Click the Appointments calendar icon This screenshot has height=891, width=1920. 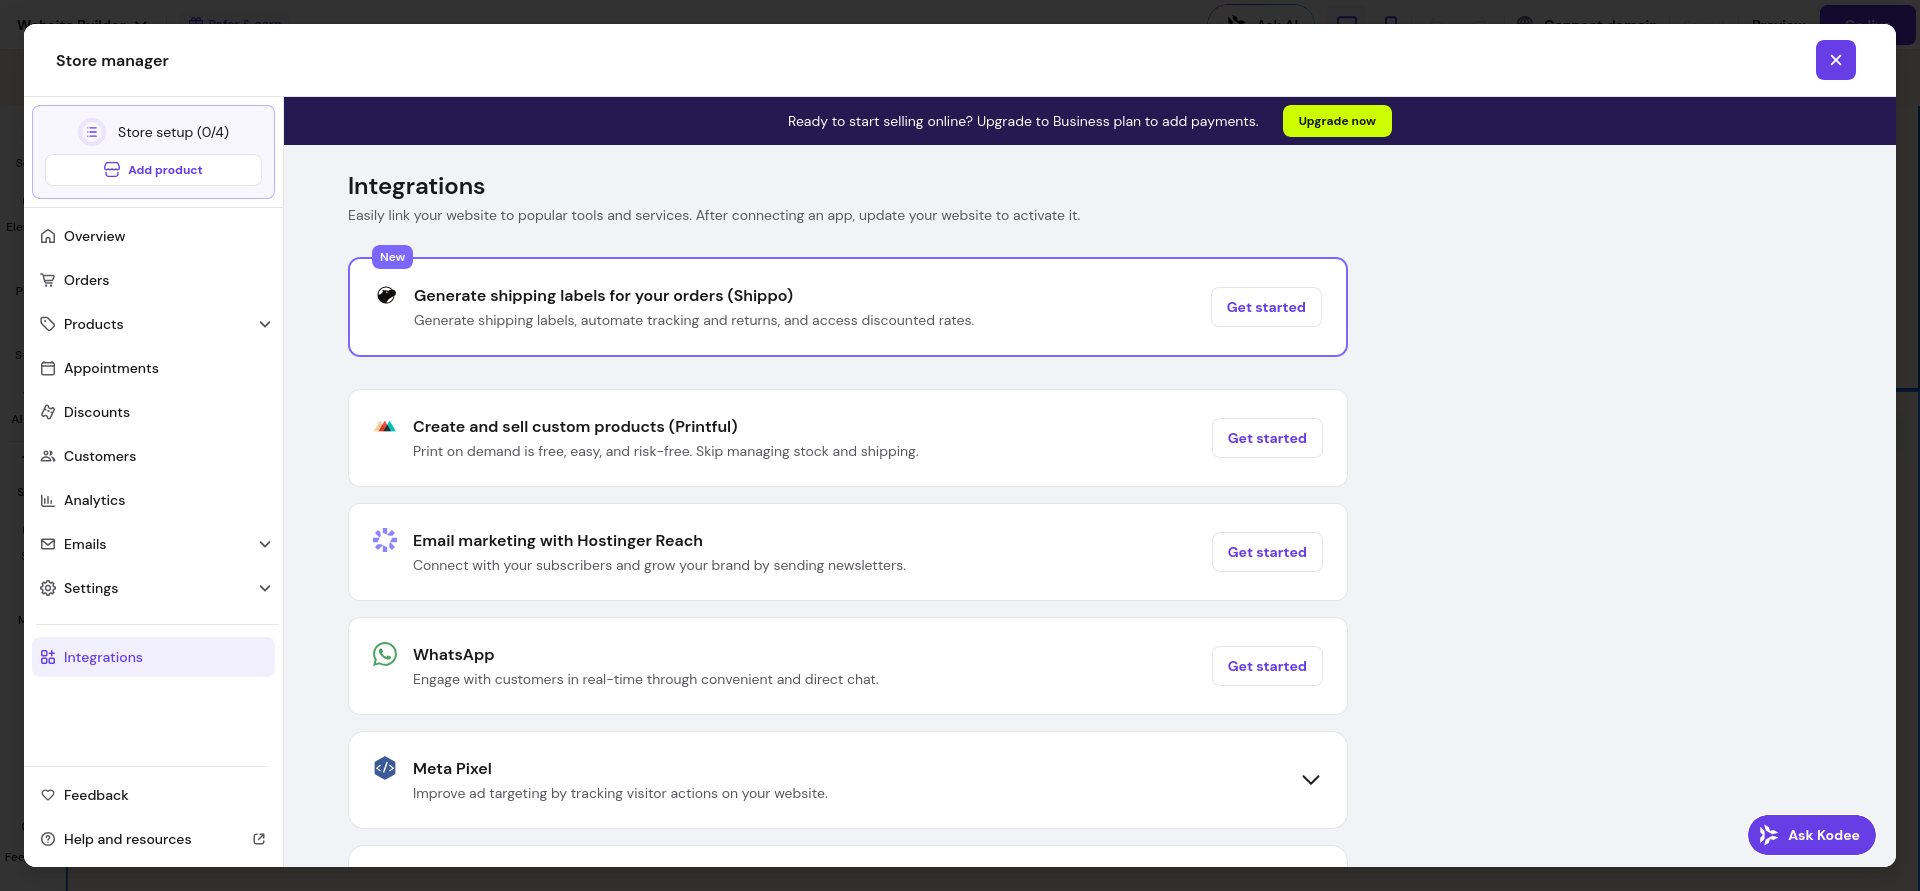tap(48, 368)
